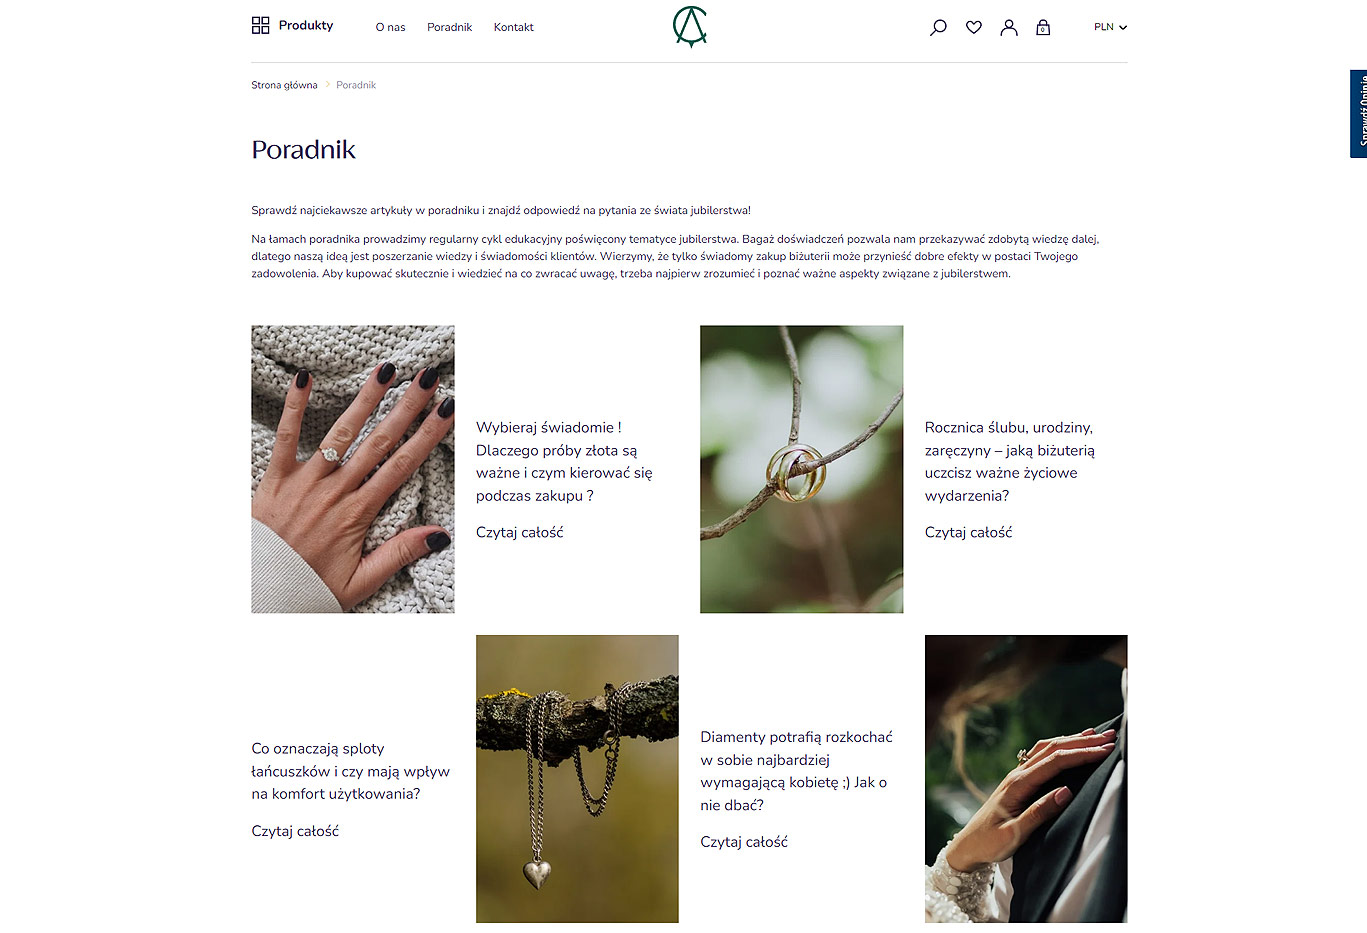The height and width of the screenshot is (933, 1367).
Task: Click Czytaj całość under Rocznica ślubu article
Action: (x=968, y=532)
